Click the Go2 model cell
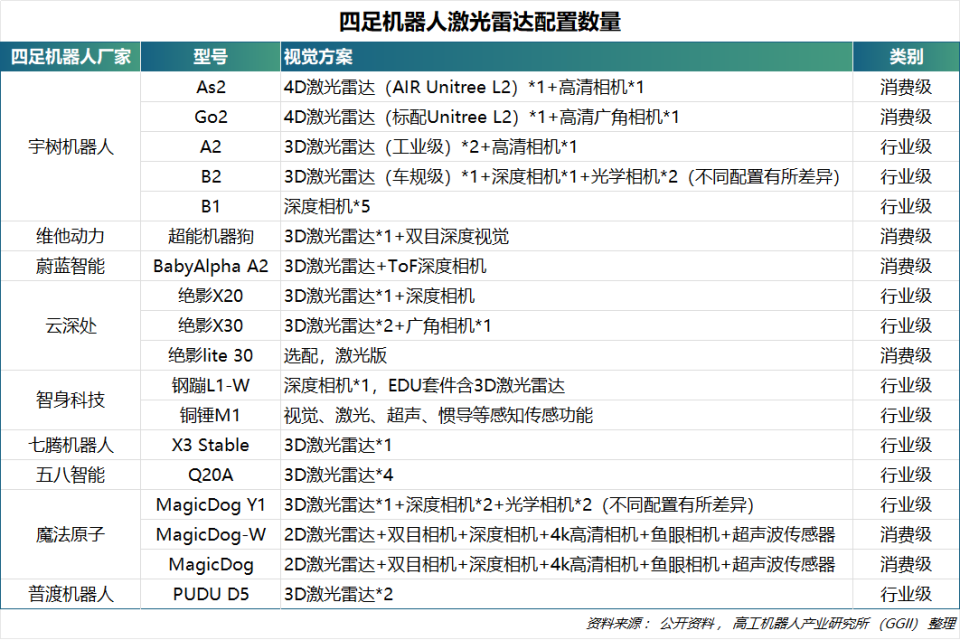 [x=211, y=116]
